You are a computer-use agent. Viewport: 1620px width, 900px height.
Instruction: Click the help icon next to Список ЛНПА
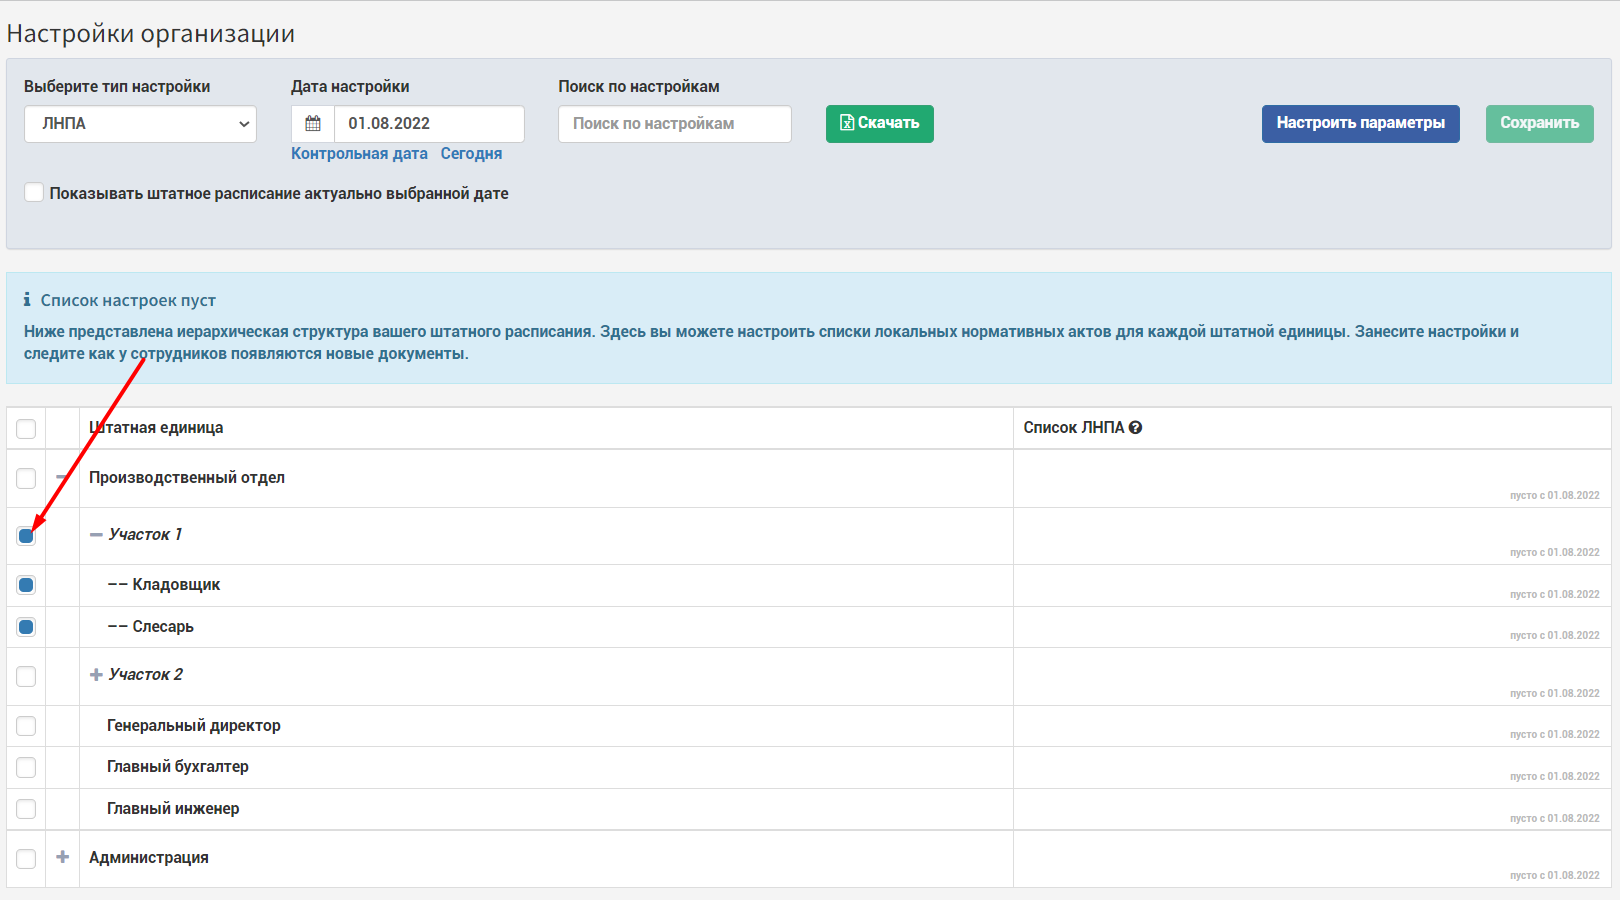[x=1135, y=427]
